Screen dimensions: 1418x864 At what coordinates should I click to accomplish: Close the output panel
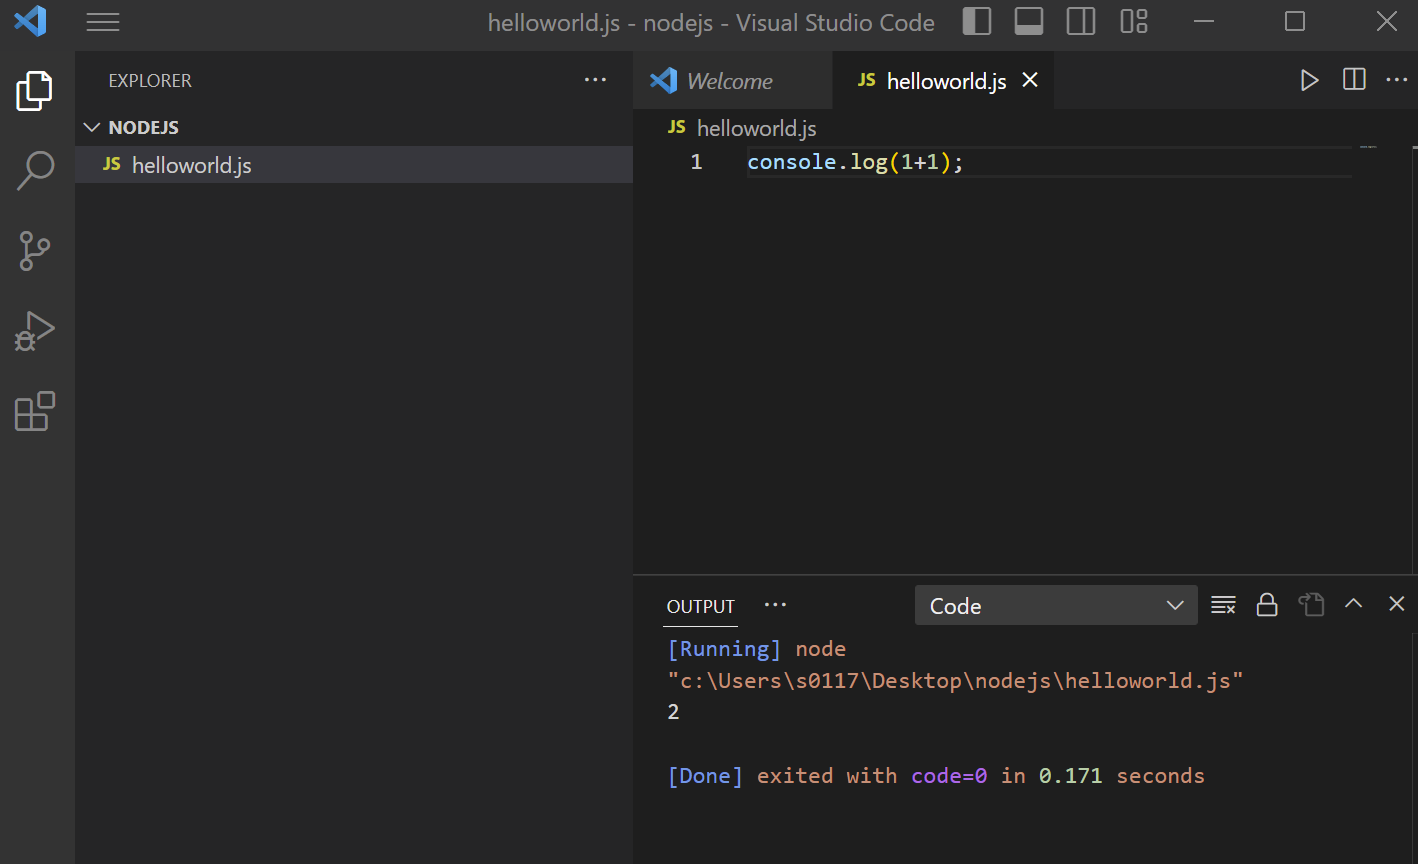[x=1397, y=603]
